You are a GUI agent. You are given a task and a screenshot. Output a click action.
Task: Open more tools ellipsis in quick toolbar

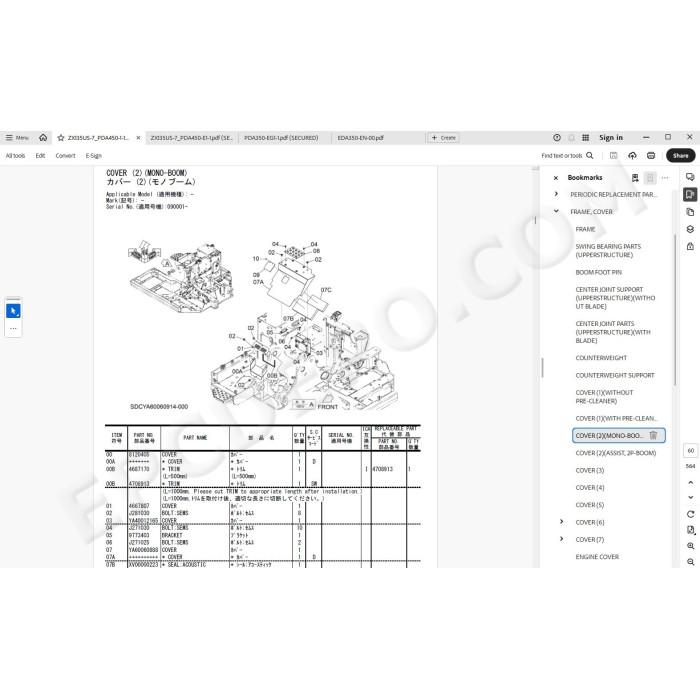[x=13, y=329]
